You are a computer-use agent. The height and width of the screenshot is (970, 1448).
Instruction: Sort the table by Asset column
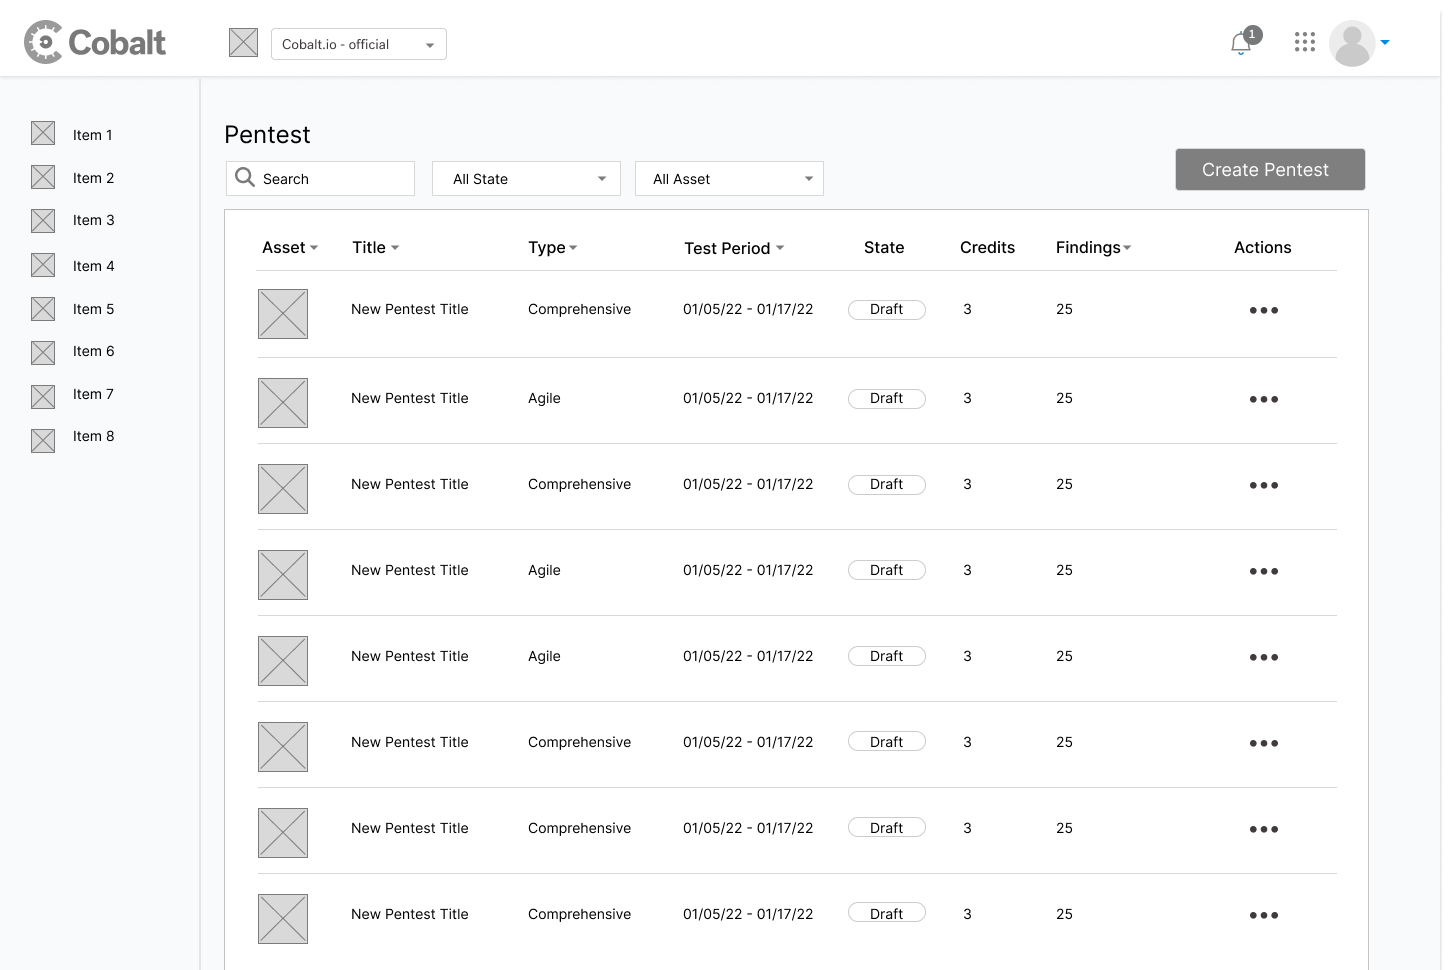click(290, 247)
